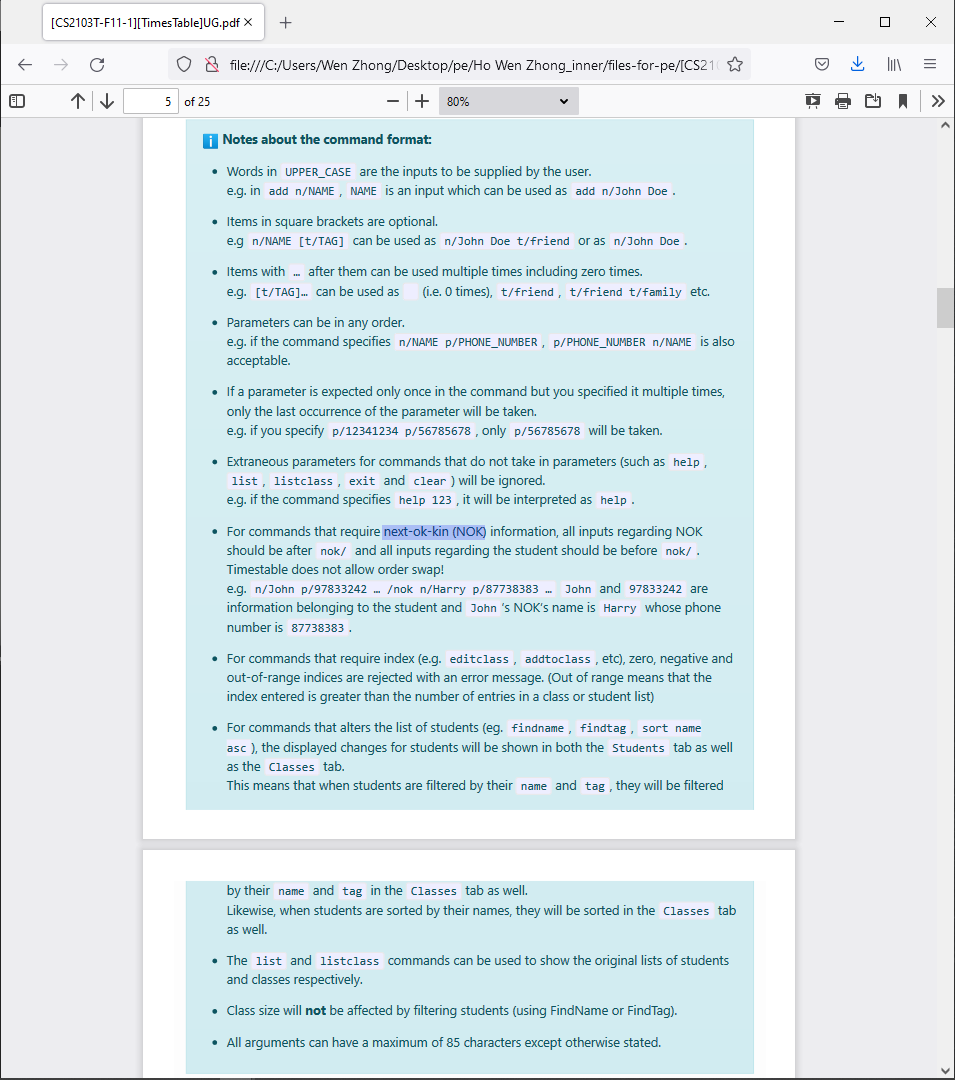Click the browser forward arrow
This screenshot has height=1080, width=955.
pos(61,65)
